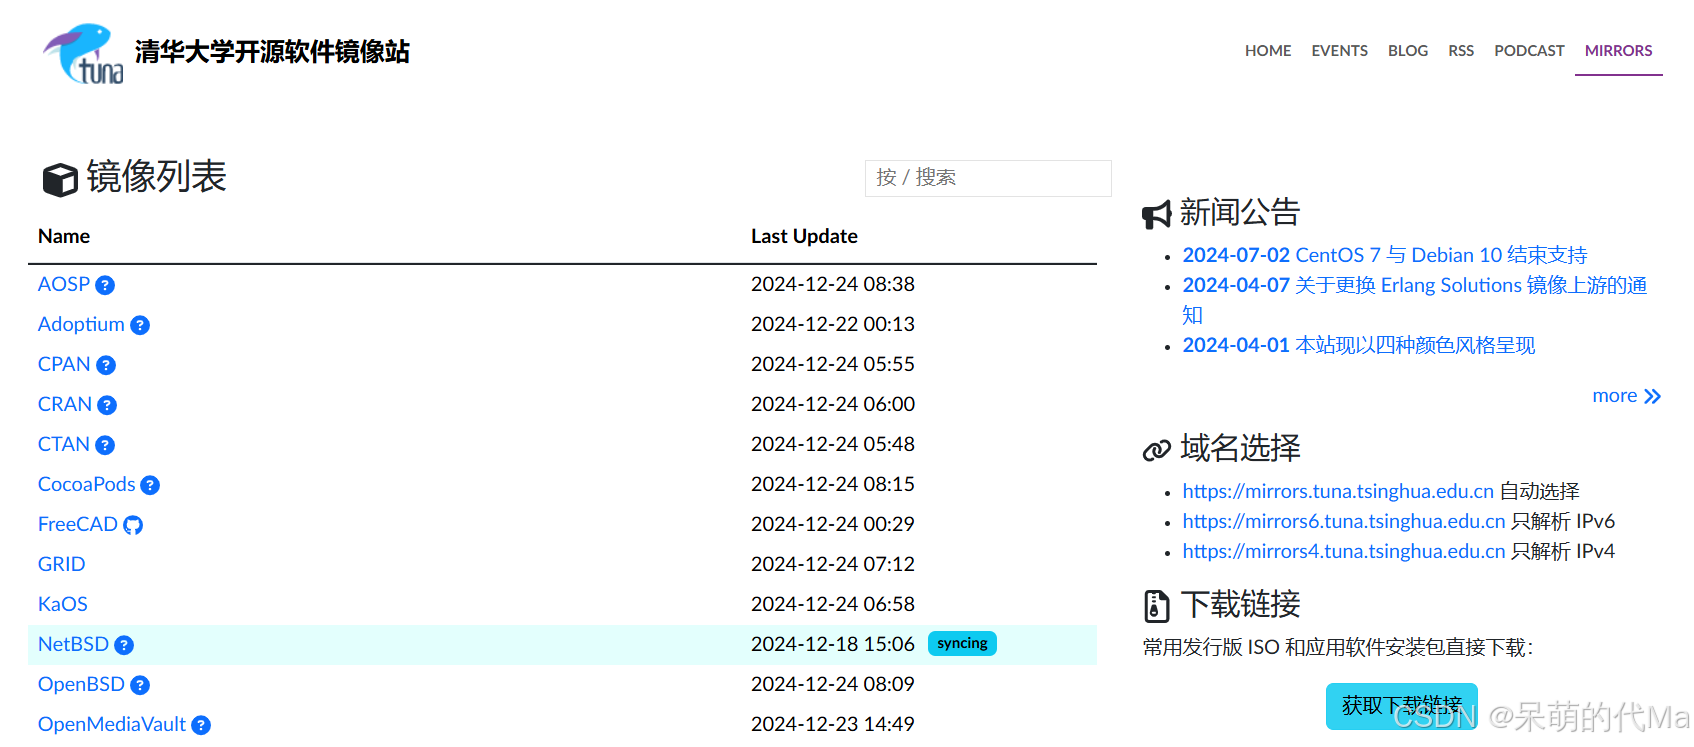
Task: Open mirrors6 IPv6-only domain link
Action: tap(1344, 521)
